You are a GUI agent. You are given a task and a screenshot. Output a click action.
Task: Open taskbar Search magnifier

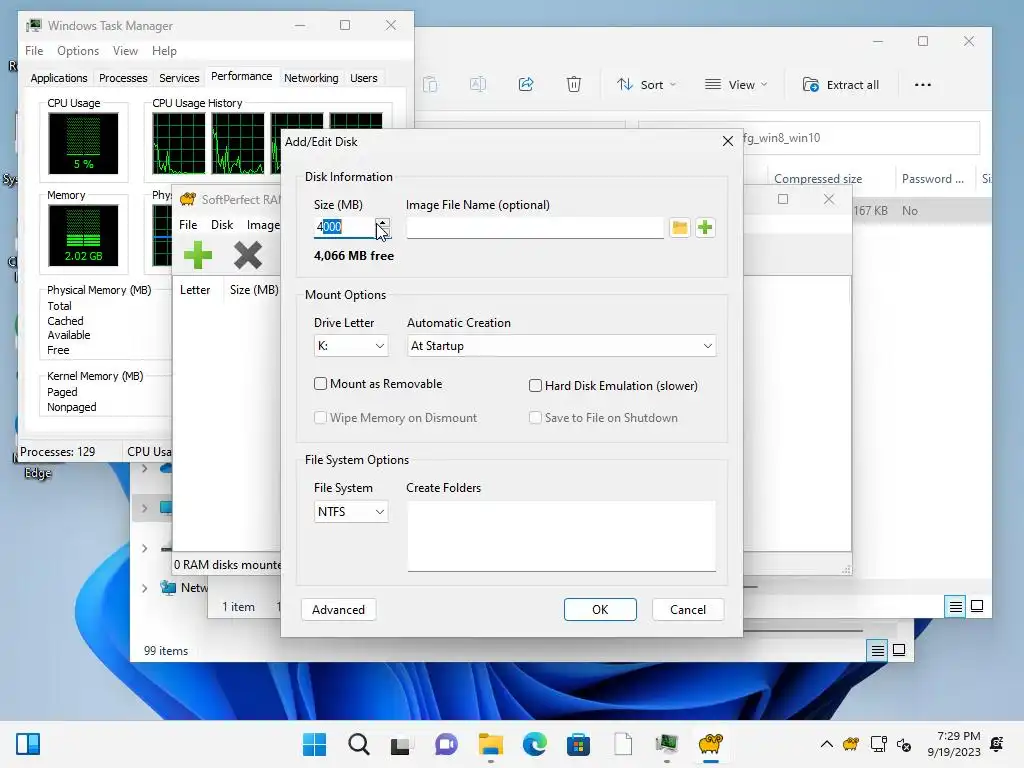(x=359, y=744)
